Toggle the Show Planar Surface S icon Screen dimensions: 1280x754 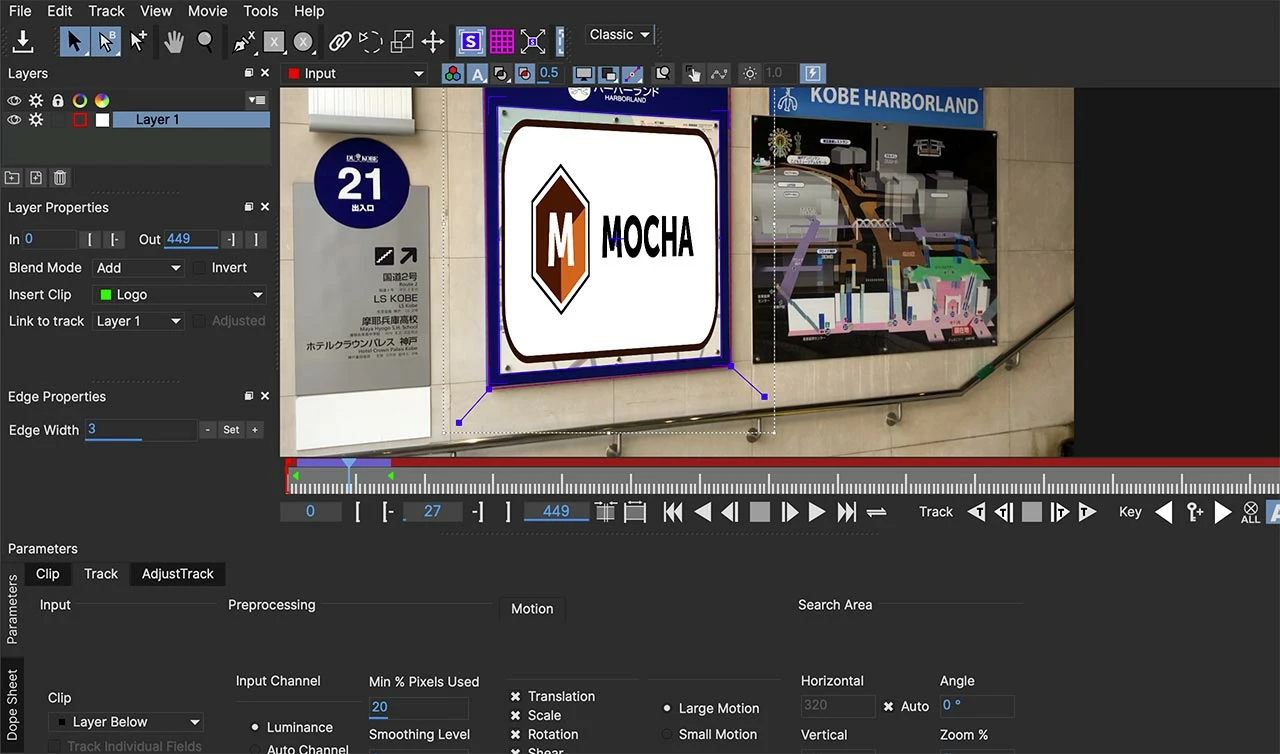(471, 41)
